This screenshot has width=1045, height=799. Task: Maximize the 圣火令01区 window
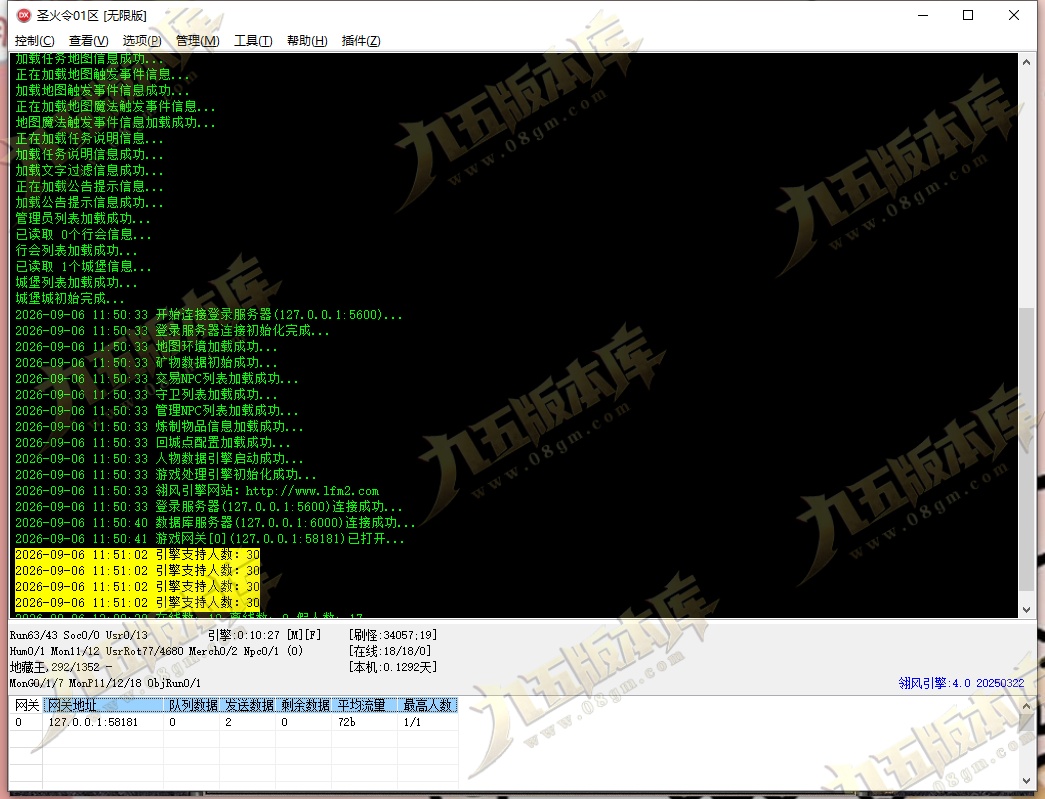coord(968,15)
